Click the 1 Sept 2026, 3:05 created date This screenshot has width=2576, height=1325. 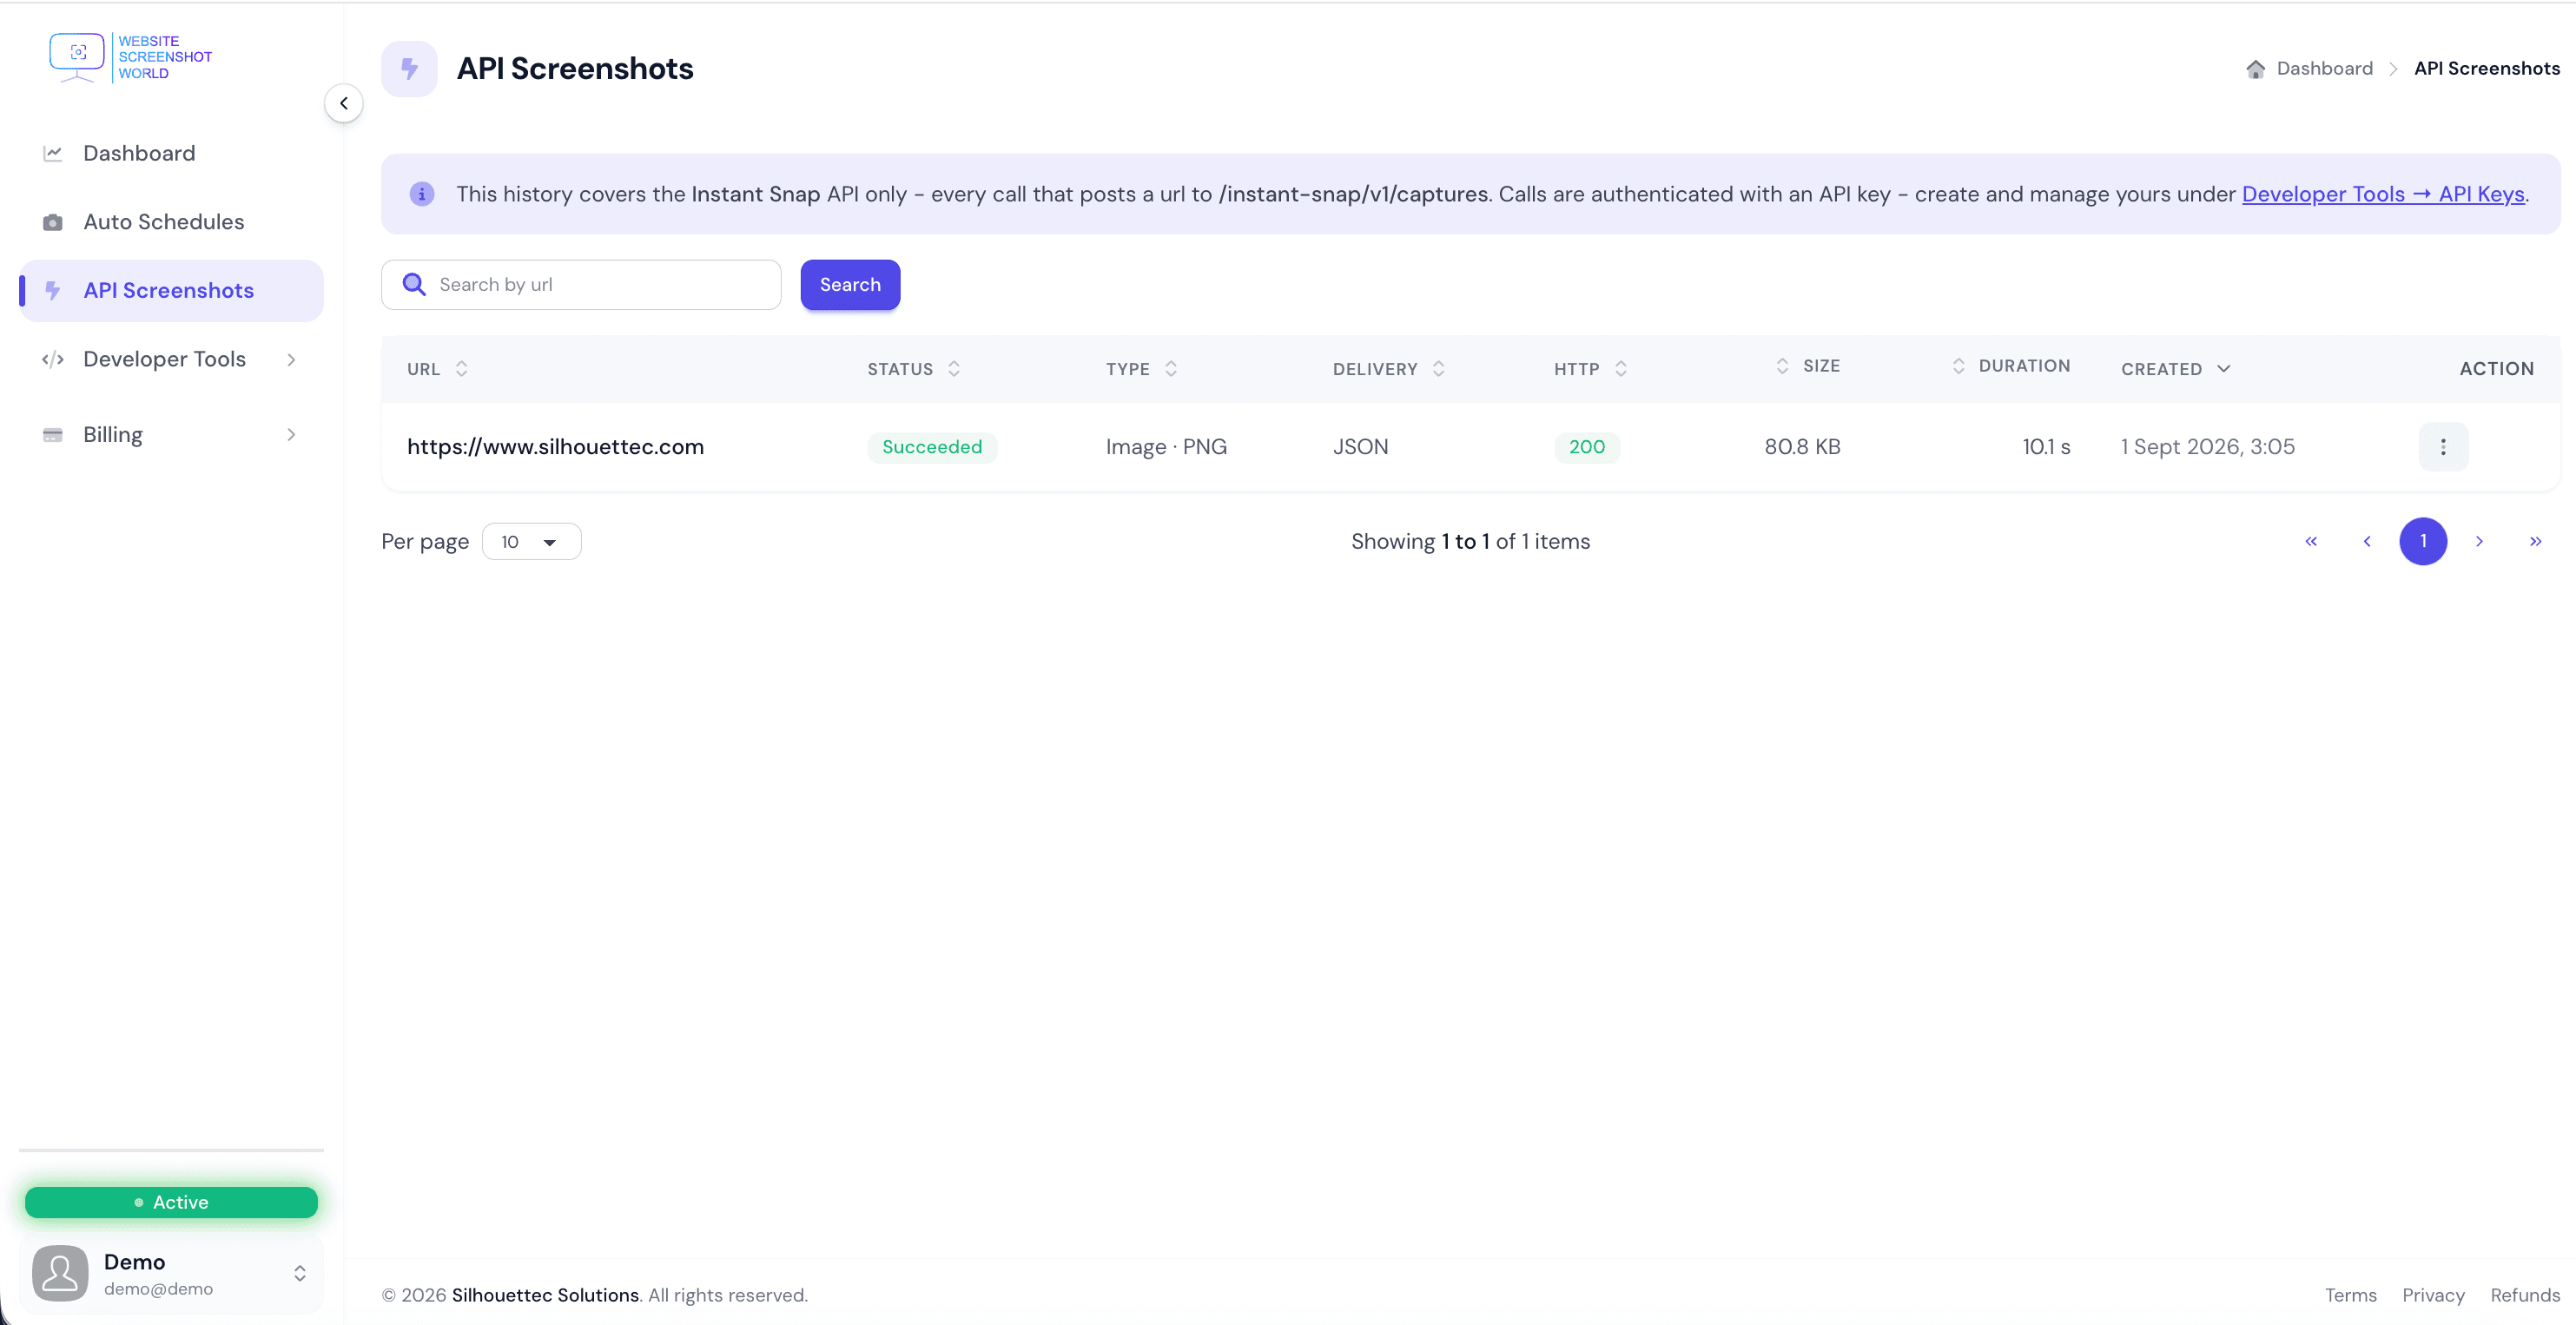coord(2208,447)
